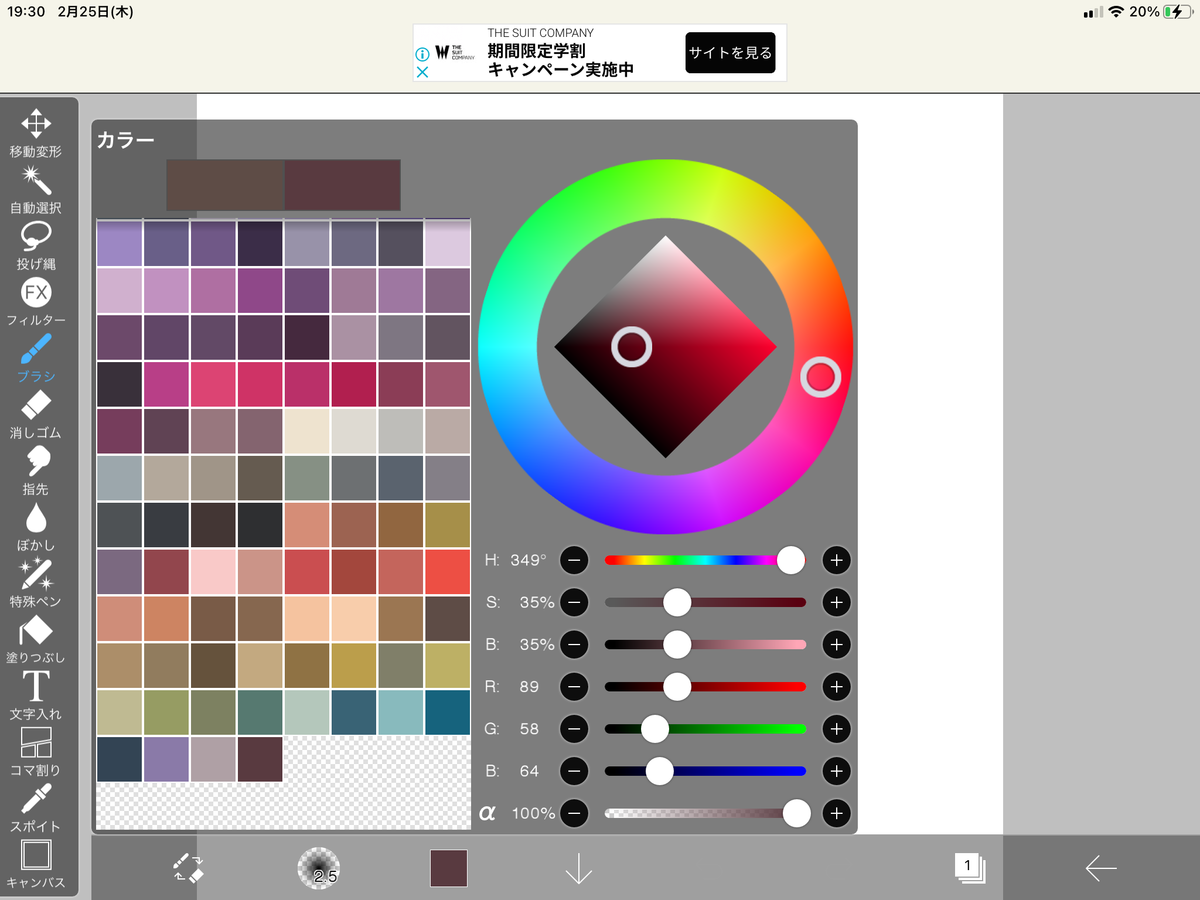Viewport: 1200px width, 900px height.
Task: Tap the time 19:30 in status bar
Action: click(27, 12)
